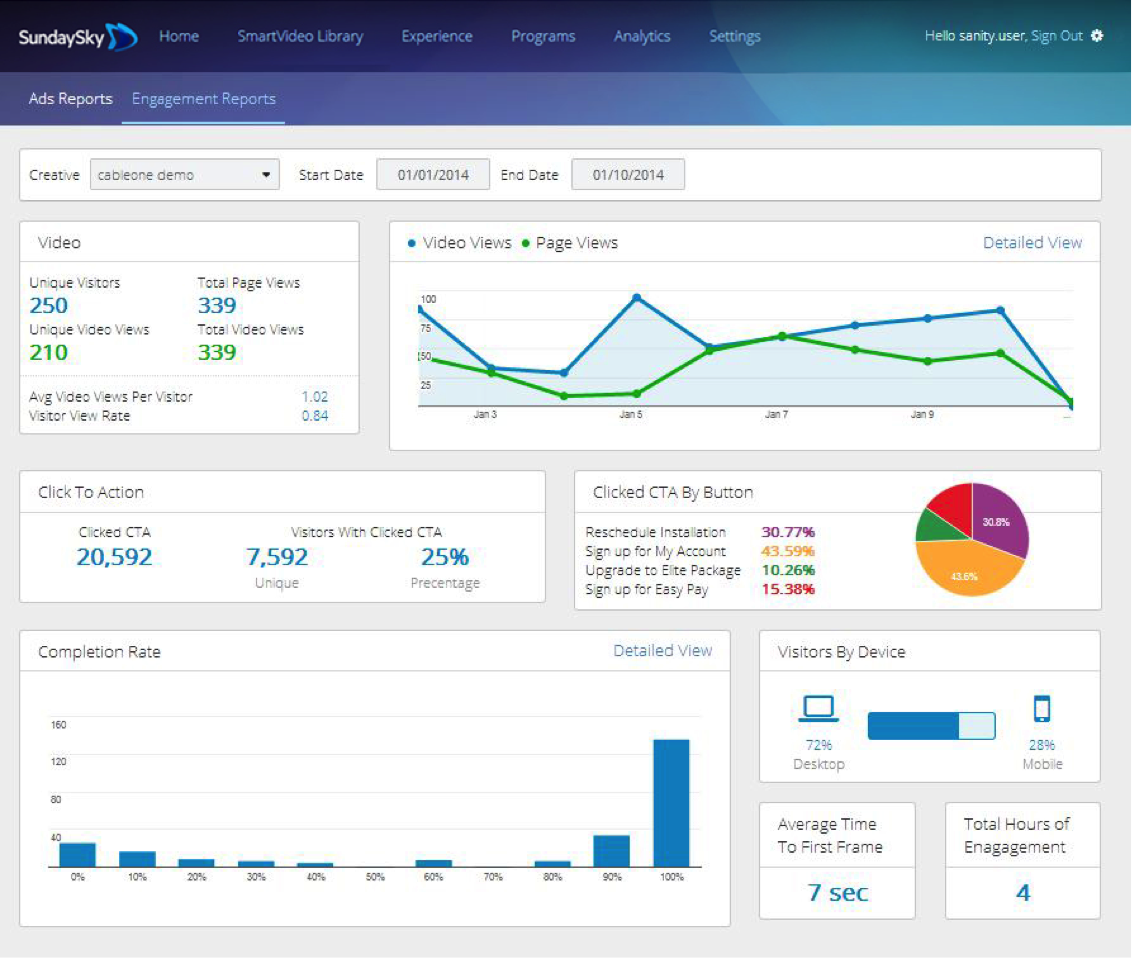Open Detailed View for the views chart
The width and height of the screenshot is (1132, 958).
1032,243
